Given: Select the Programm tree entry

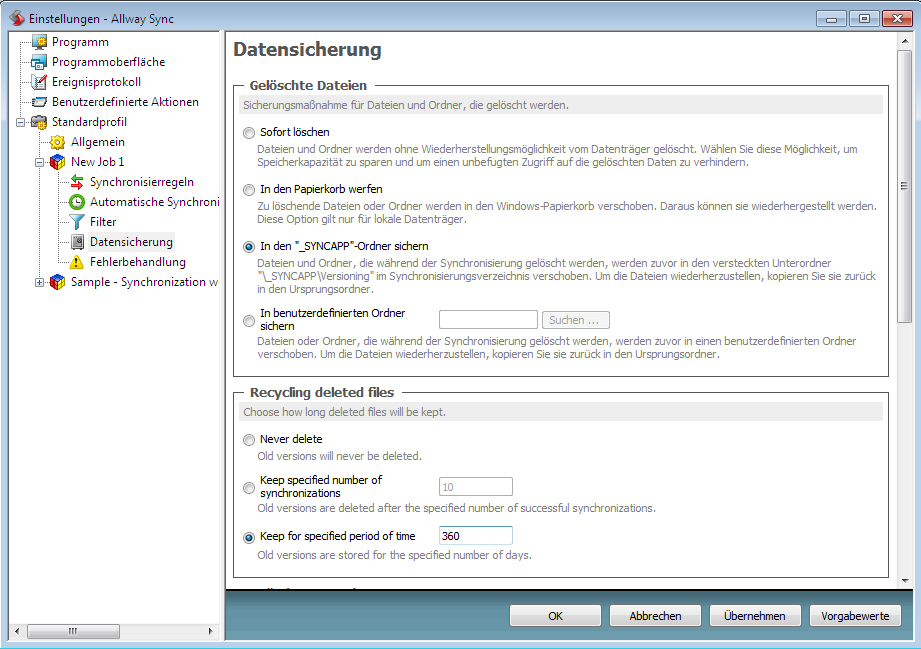Looking at the screenshot, I should click(80, 42).
